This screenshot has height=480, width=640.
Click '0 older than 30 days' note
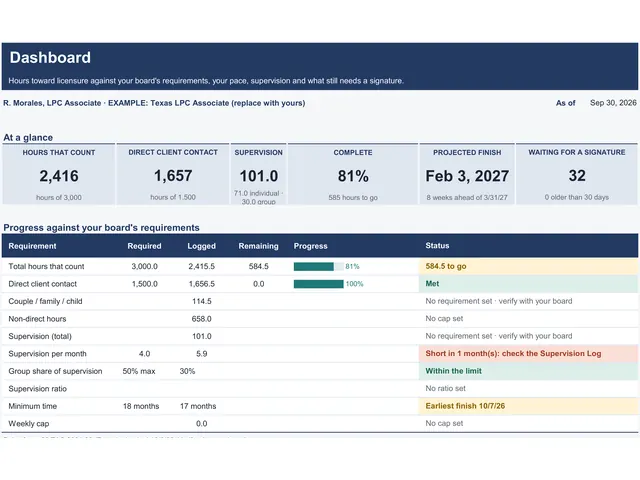(x=577, y=197)
